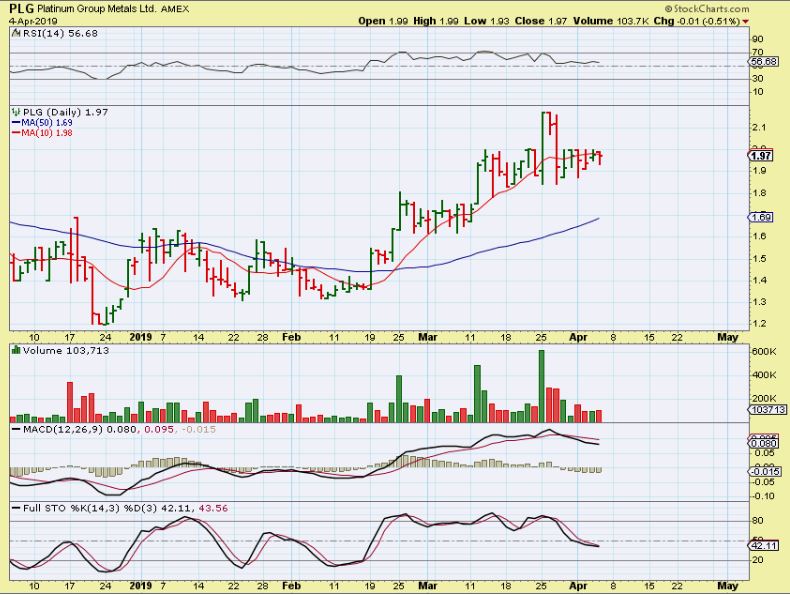The width and height of the screenshot is (790, 595).
Task: Click the 103713 volume tag on right axis
Action: tap(768, 410)
